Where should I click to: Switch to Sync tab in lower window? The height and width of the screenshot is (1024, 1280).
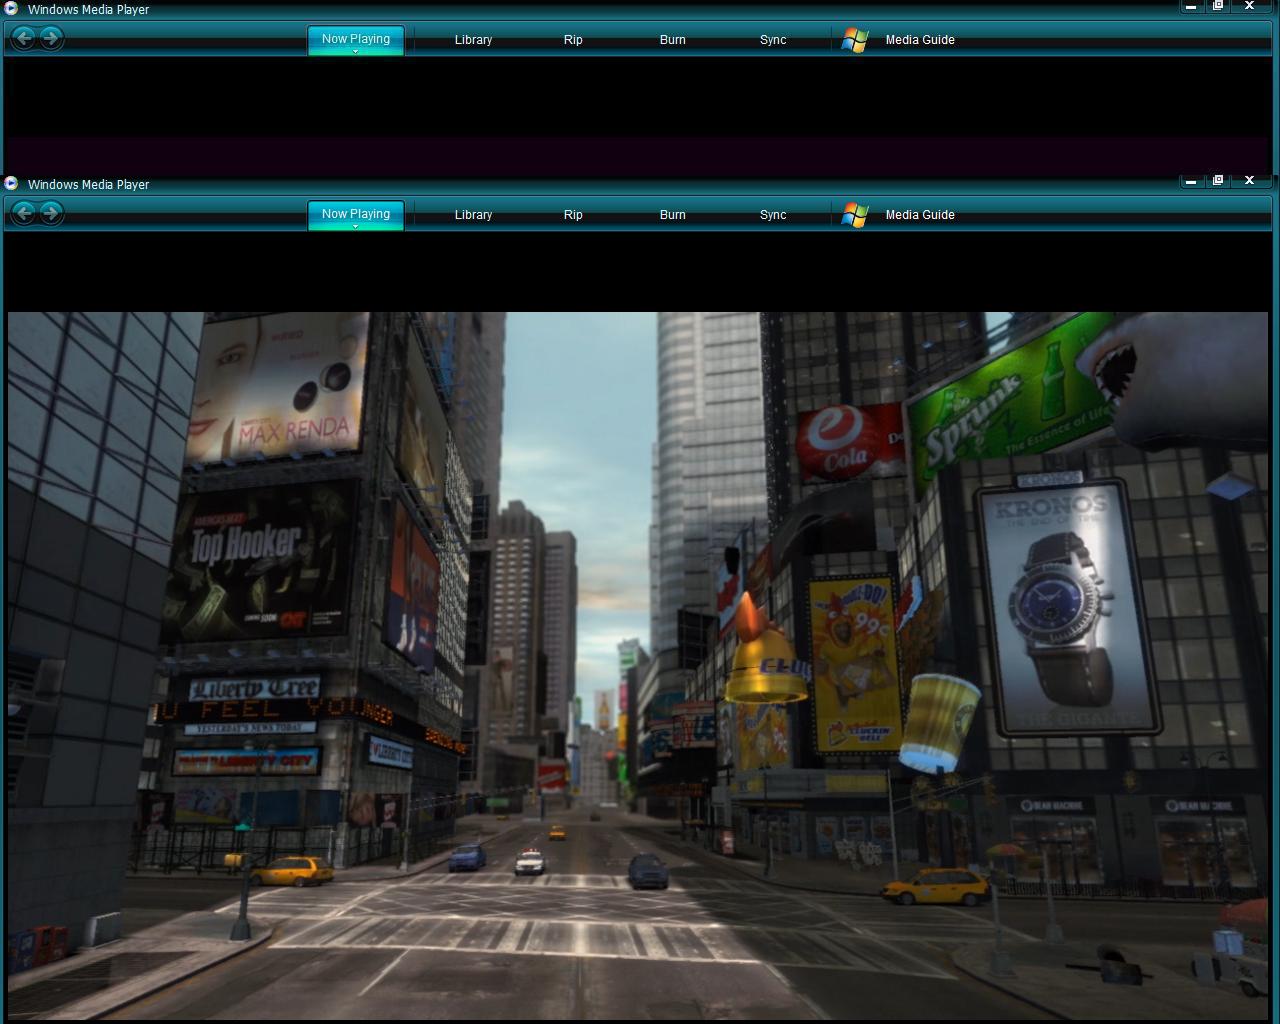point(773,215)
